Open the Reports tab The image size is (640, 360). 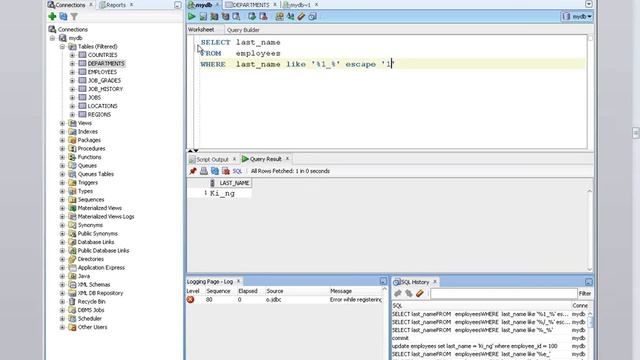[x=116, y=5]
